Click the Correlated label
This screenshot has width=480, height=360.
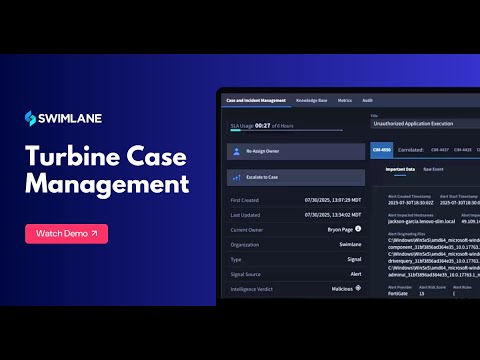tap(411, 150)
